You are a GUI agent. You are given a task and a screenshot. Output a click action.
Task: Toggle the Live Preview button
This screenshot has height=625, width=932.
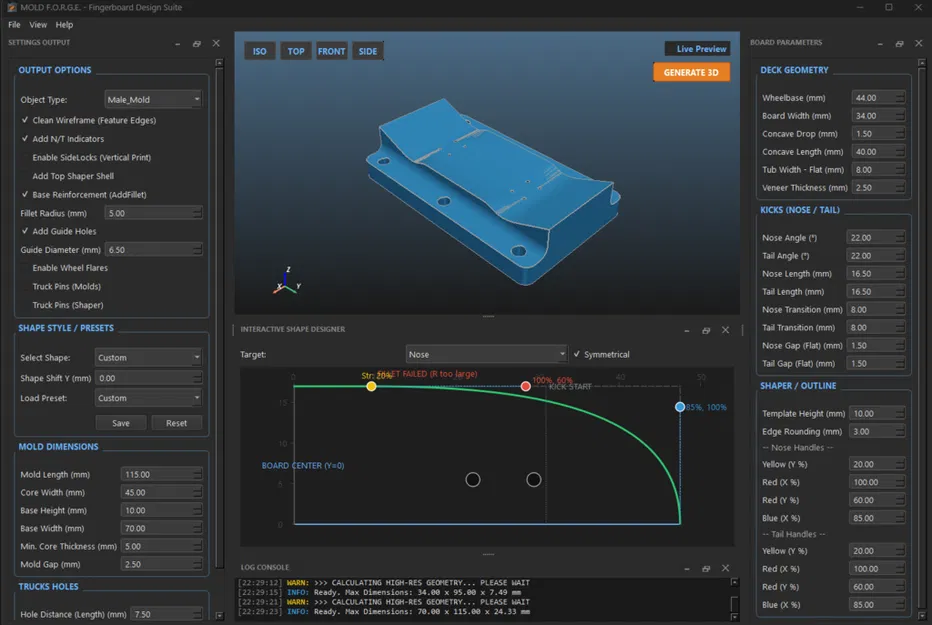697,49
